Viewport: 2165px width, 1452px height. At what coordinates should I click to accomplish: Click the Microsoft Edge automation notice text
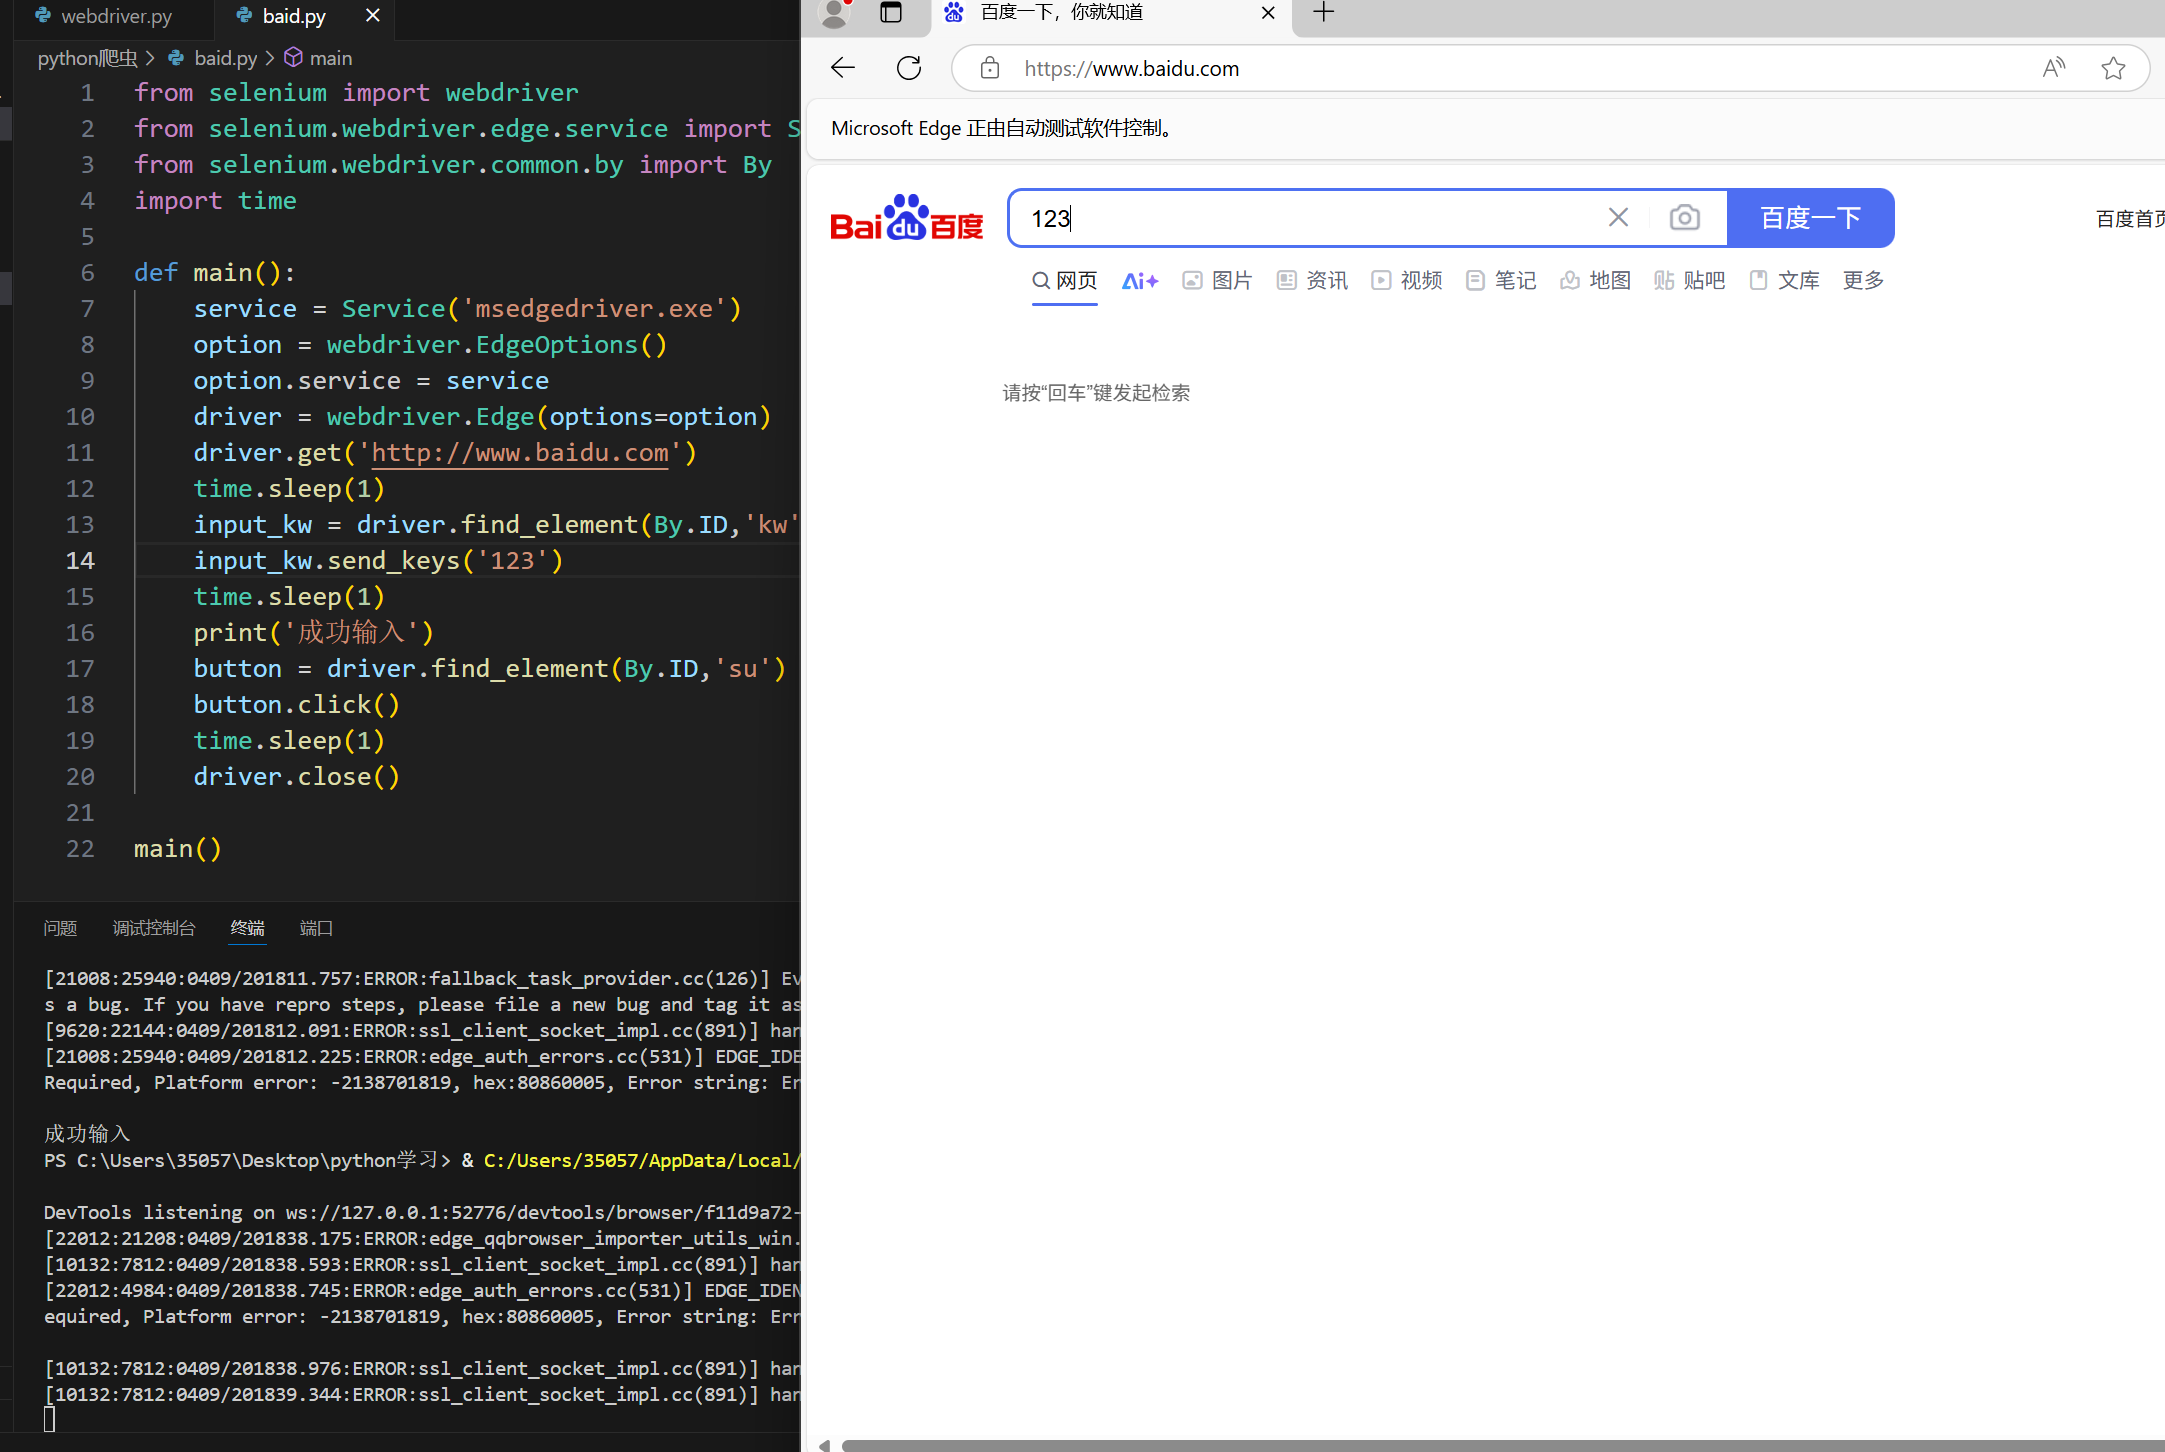1001,128
